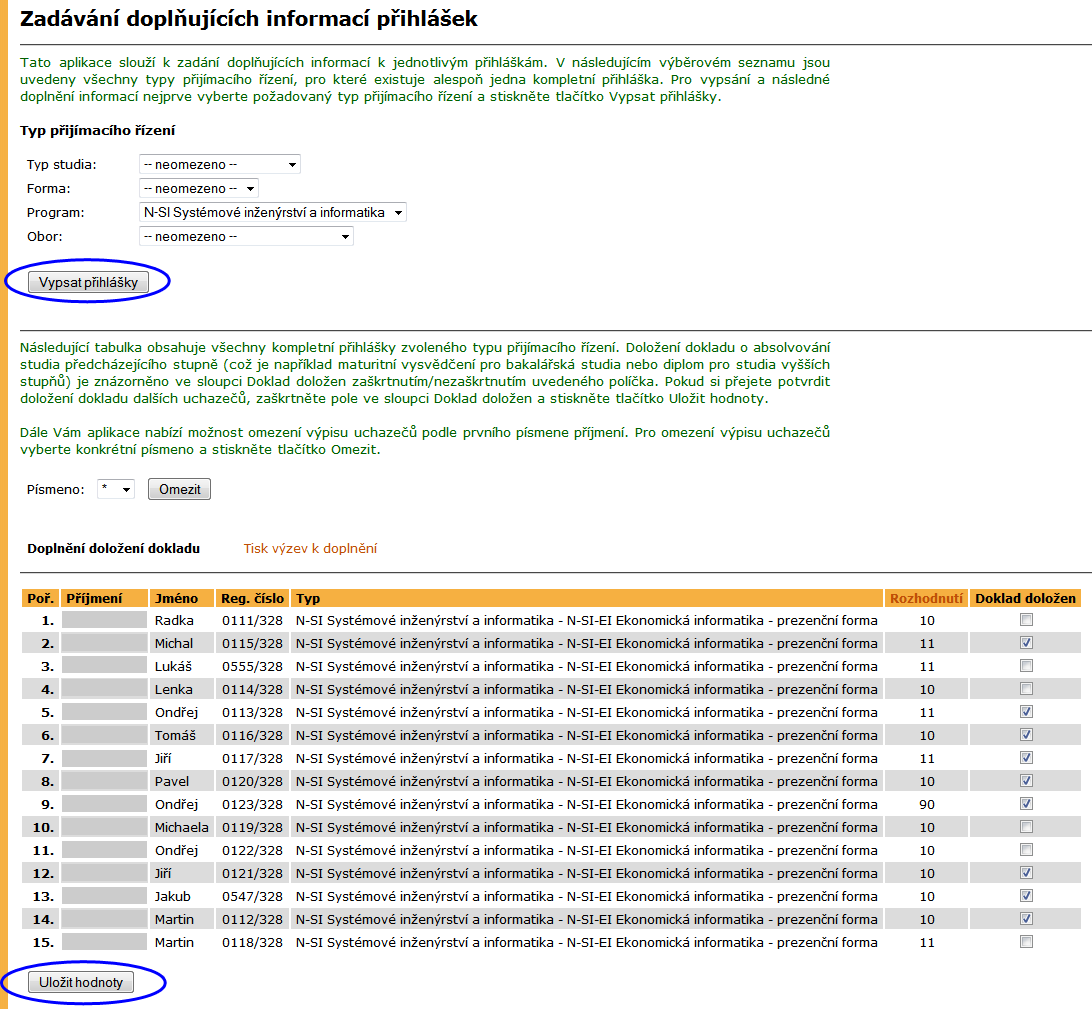Screen dimensions: 1092x1009
Task: Expand the Obor dropdown
Action: [247, 236]
